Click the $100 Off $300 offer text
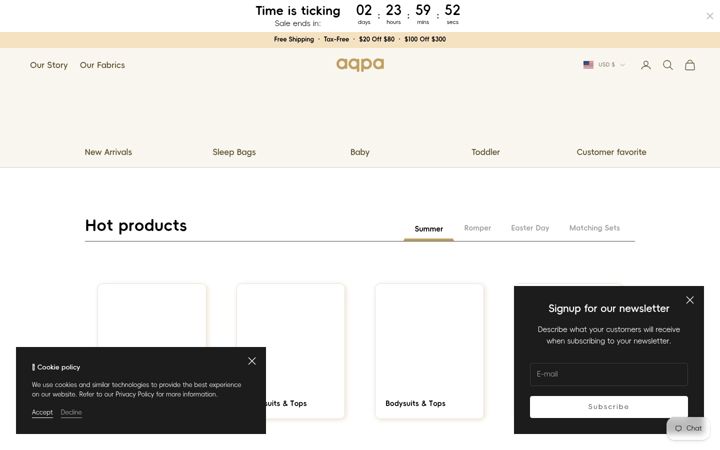Screen dimensions: 720x450 click(425, 39)
